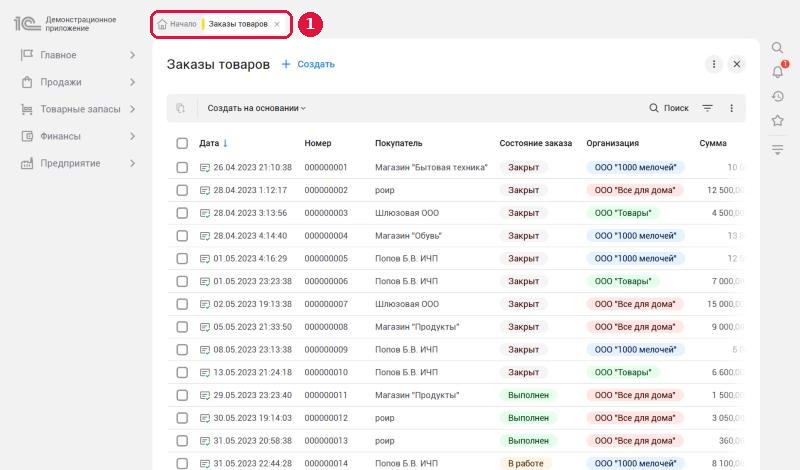Toggle select-all checkbox in header
Viewport: 800px width, 470px height.
[x=182, y=143]
